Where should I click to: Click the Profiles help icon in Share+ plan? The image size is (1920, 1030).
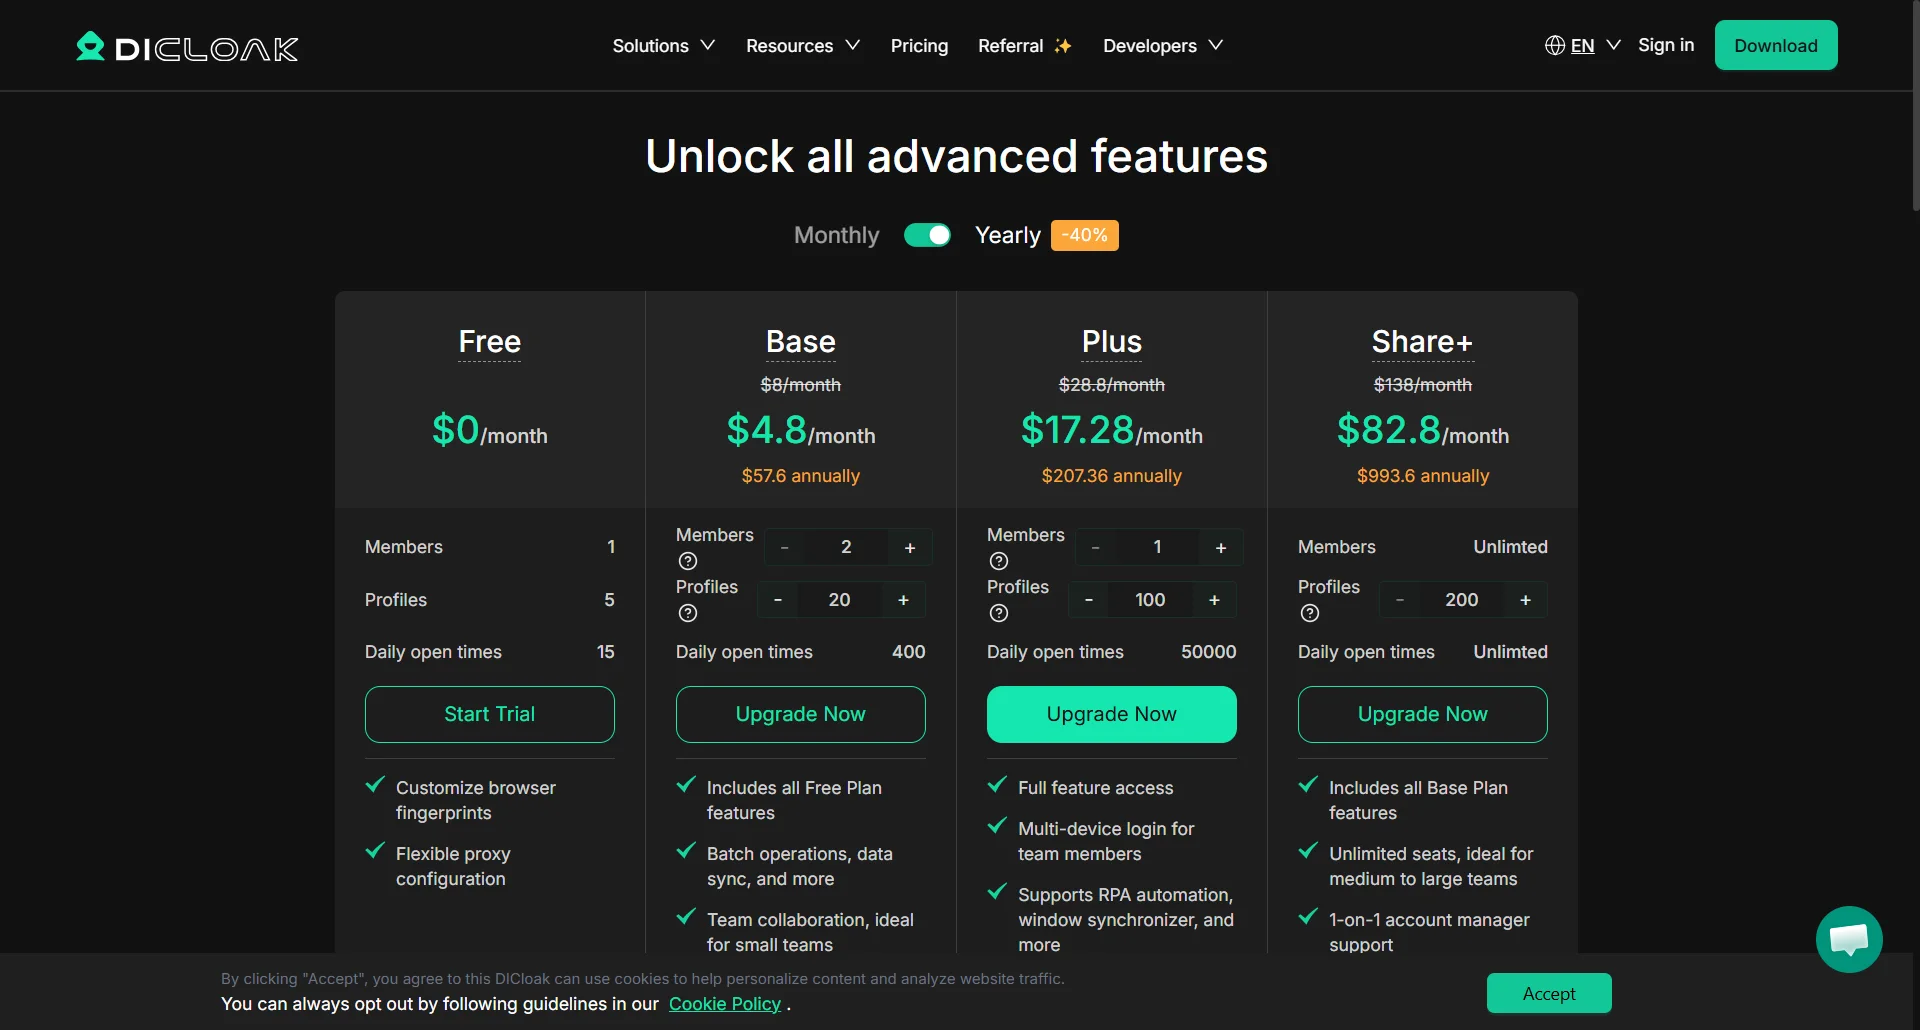[1309, 613]
